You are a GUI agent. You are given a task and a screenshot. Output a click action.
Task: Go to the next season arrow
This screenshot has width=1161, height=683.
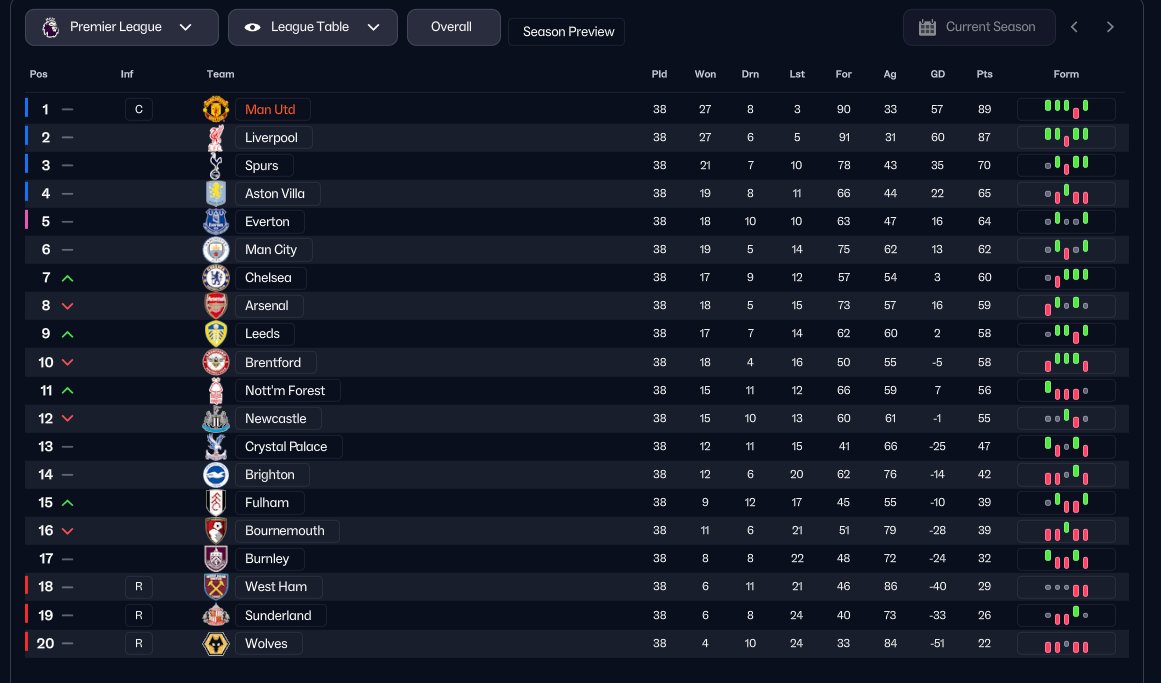point(1110,27)
